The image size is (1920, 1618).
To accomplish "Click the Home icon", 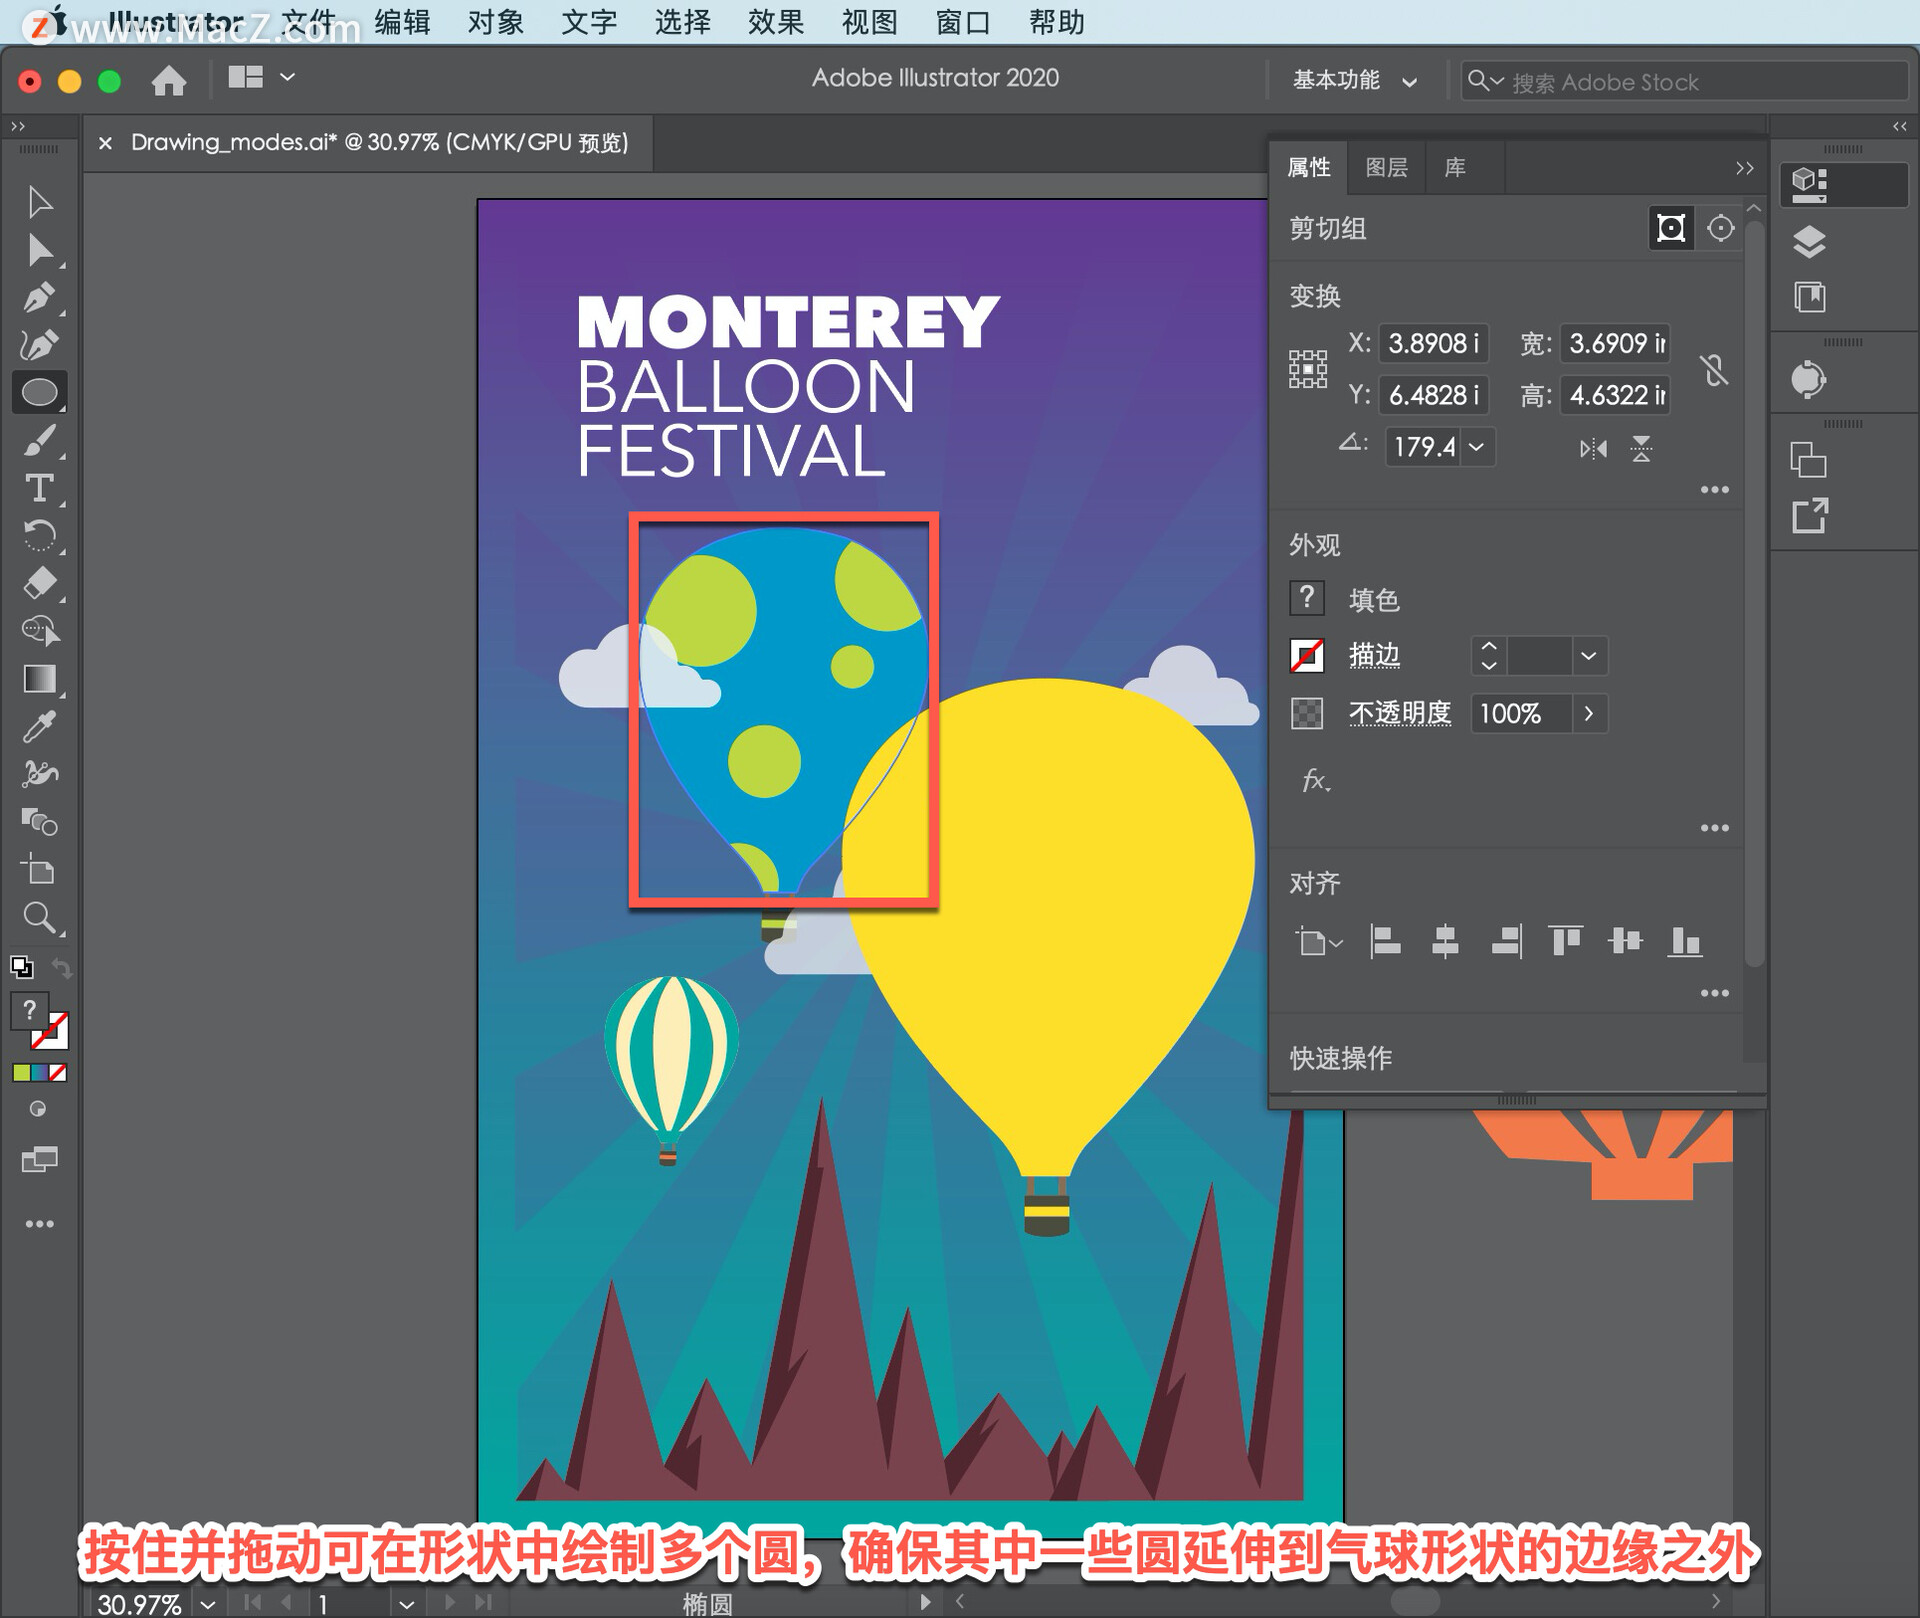I will point(168,80).
